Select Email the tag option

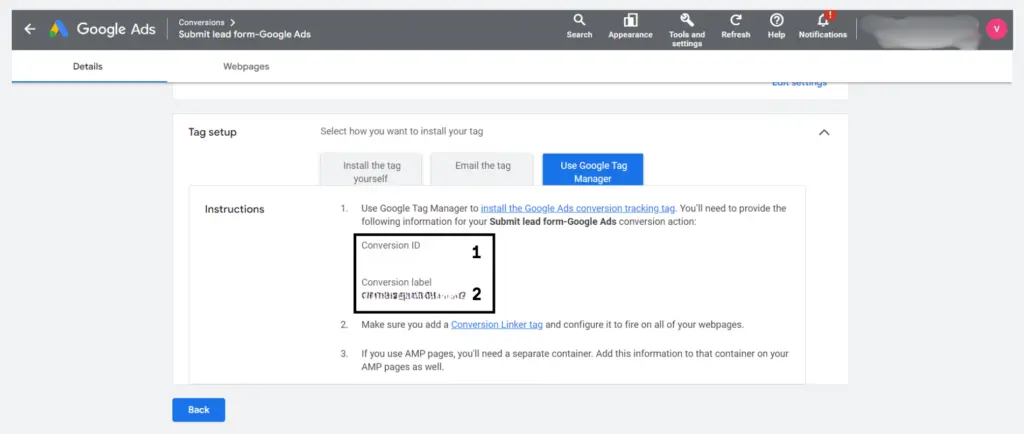[483, 171]
